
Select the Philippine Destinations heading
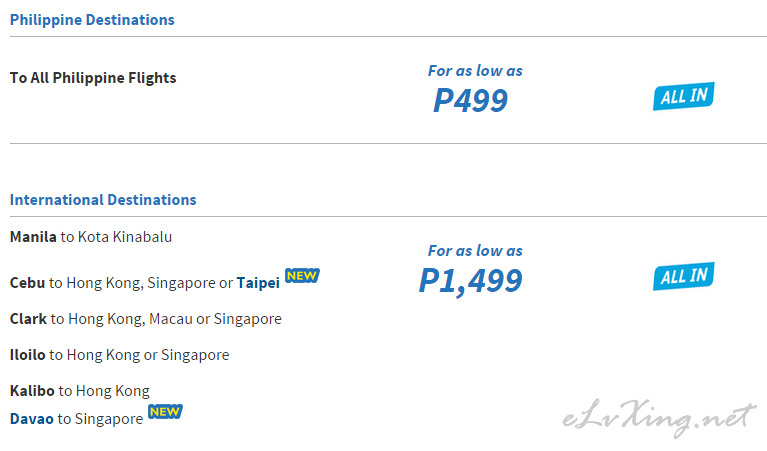point(92,20)
